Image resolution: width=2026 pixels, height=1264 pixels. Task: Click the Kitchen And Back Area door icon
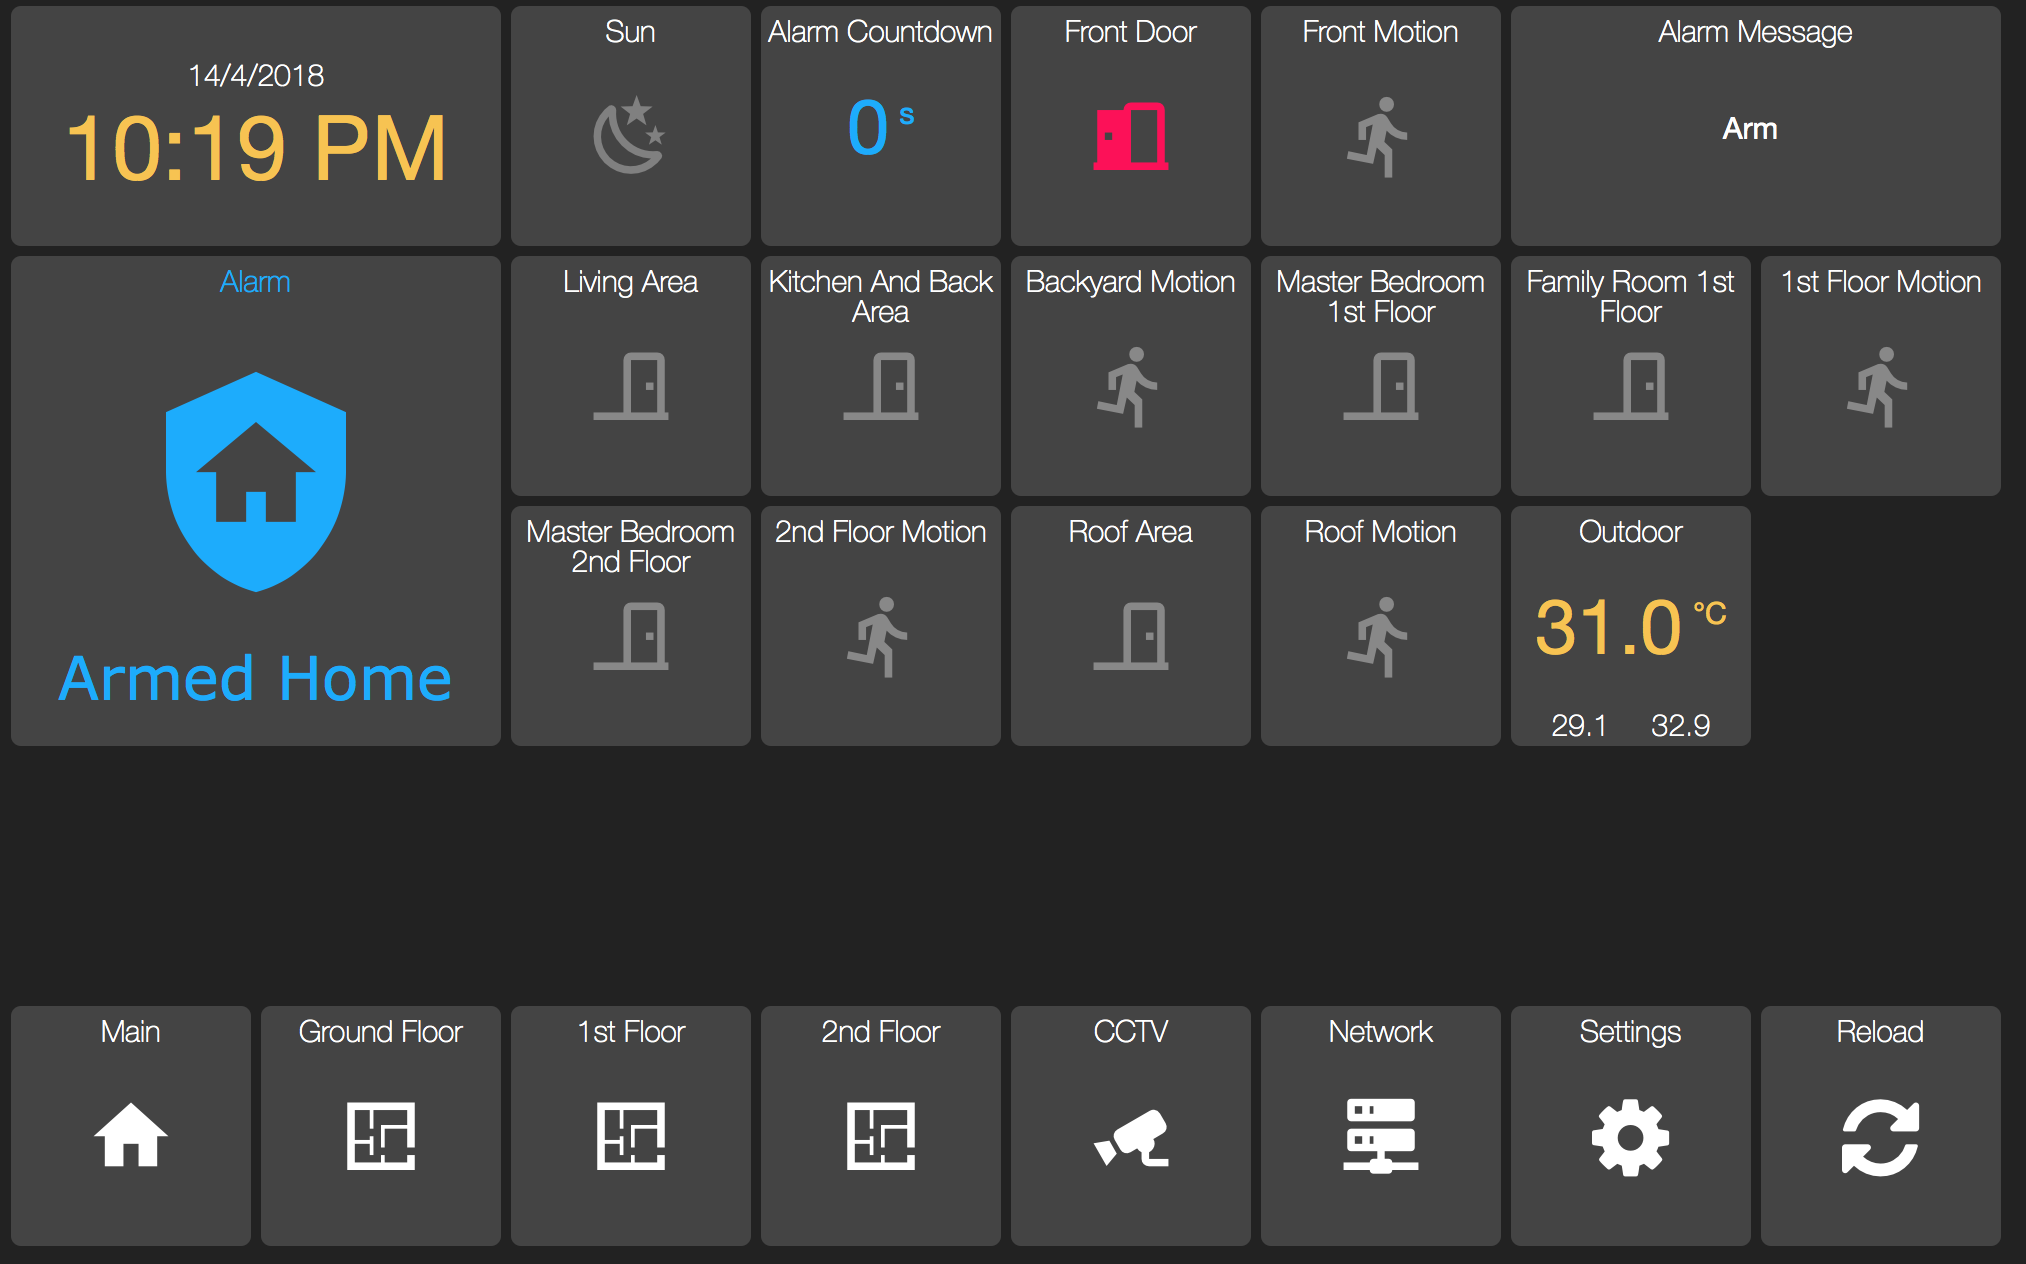pos(881,386)
